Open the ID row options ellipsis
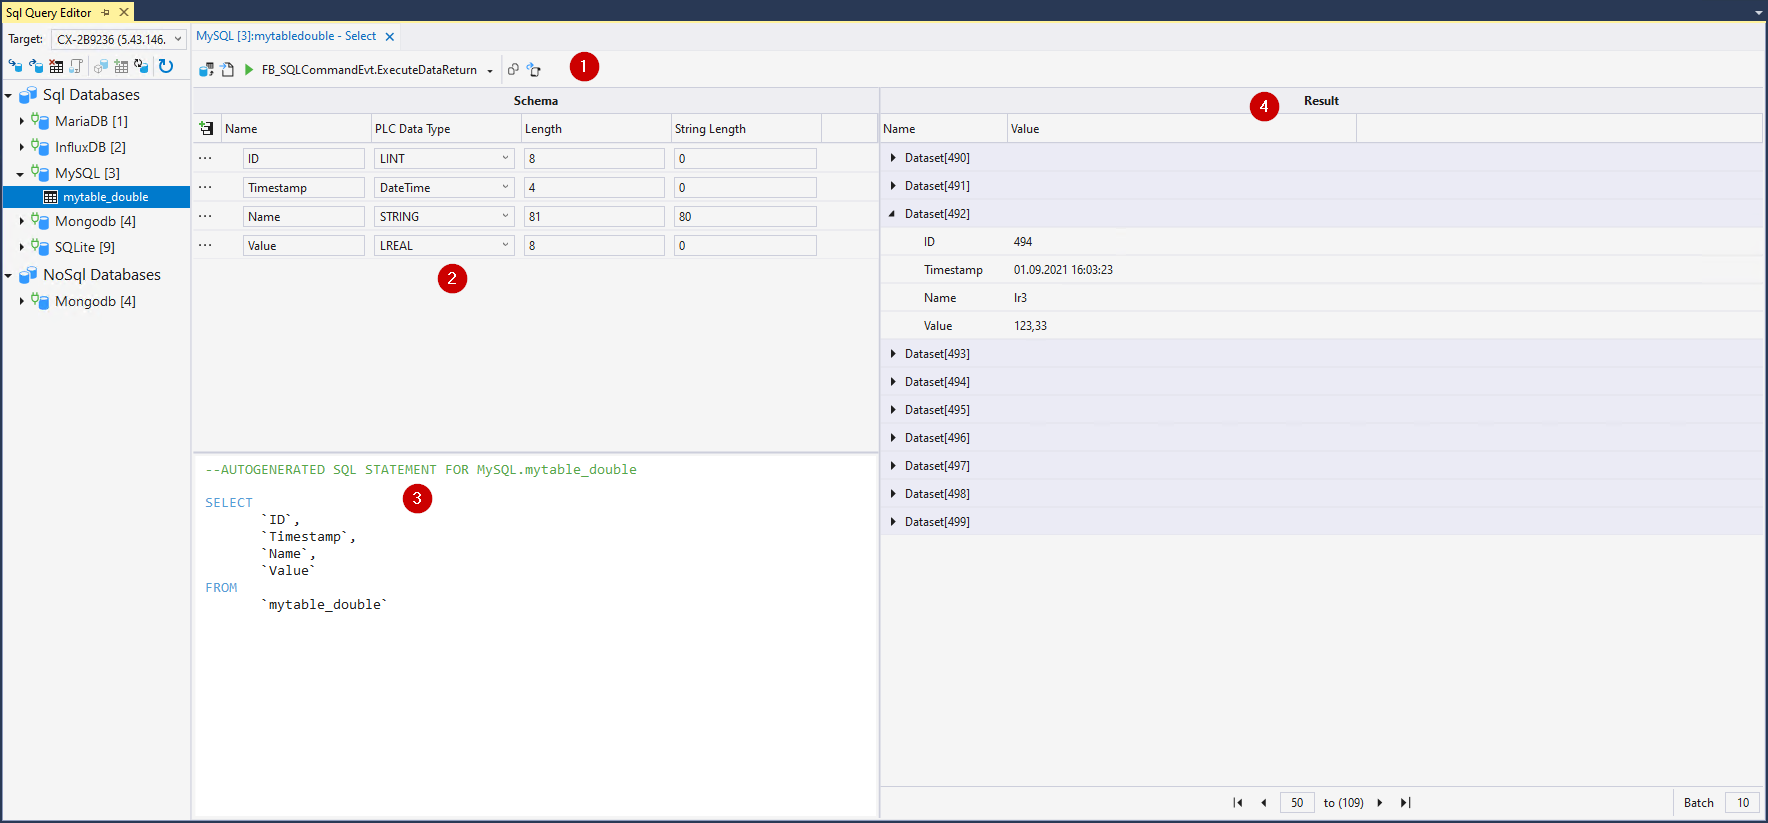This screenshot has width=1768, height=823. click(x=205, y=158)
